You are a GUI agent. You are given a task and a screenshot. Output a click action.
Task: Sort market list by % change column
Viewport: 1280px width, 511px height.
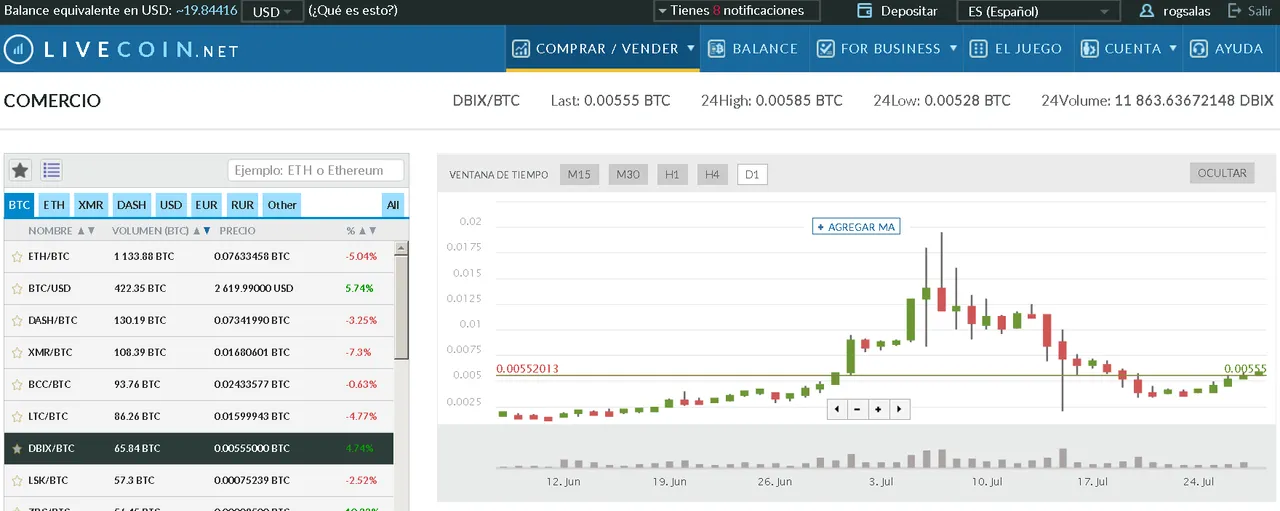coord(361,231)
